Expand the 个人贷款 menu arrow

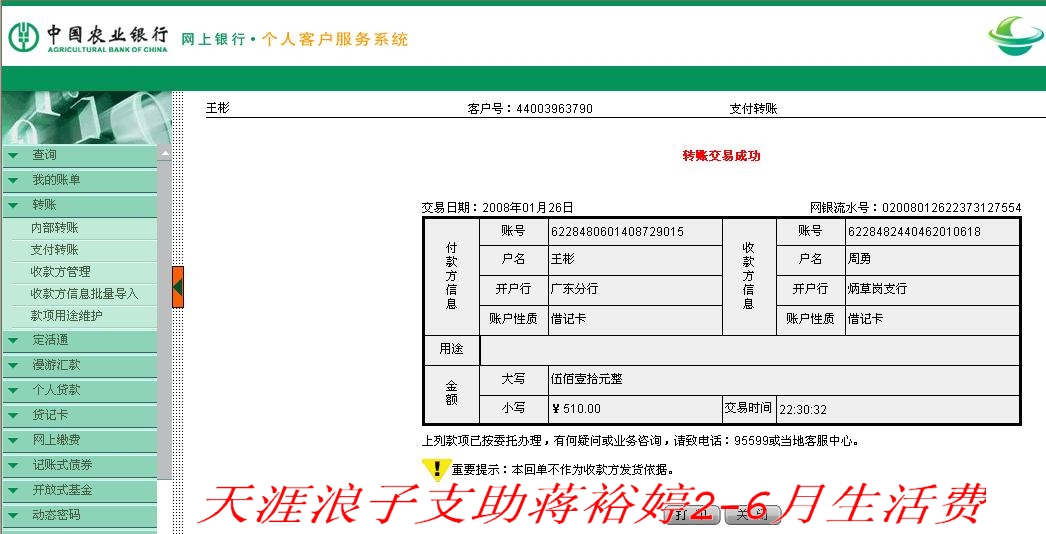tap(13, 390)
